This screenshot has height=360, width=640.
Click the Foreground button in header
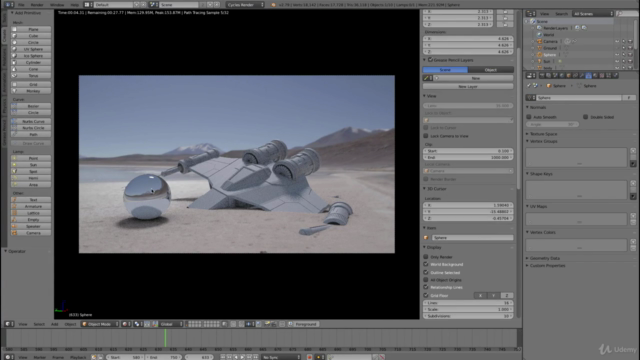coord(306,324)
